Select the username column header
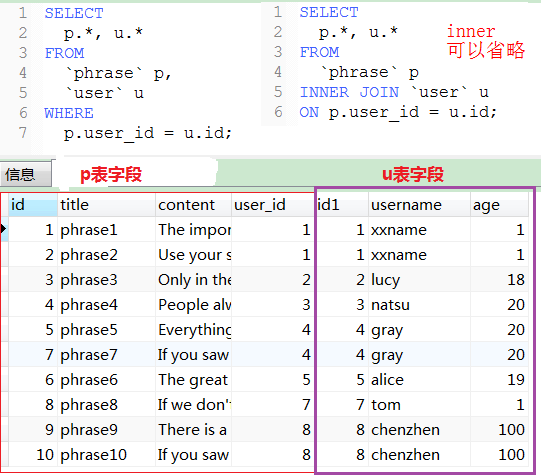The width and height of the screenshot is (541, 476). [419, 205]
